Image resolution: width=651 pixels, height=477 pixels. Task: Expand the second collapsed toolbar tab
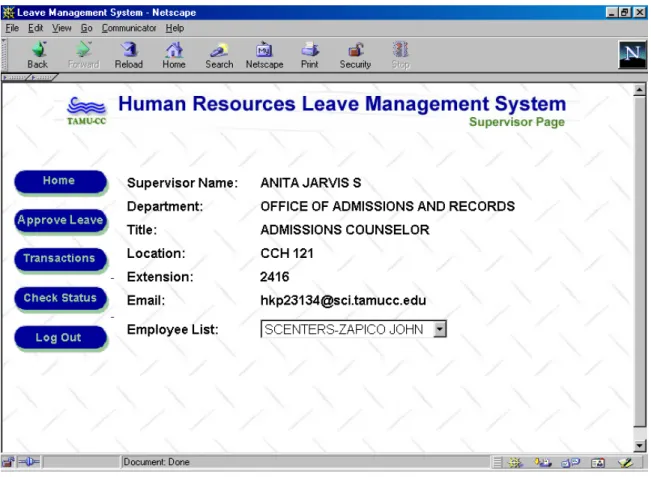click(42, 77)
